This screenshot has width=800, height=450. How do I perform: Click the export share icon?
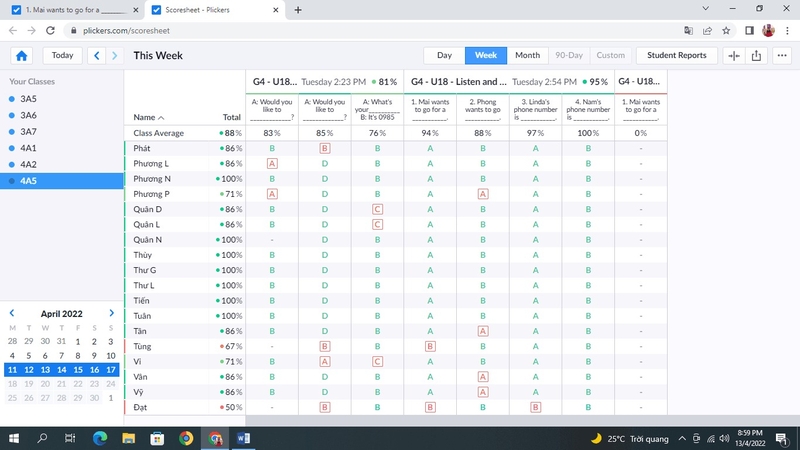(756, 56)
